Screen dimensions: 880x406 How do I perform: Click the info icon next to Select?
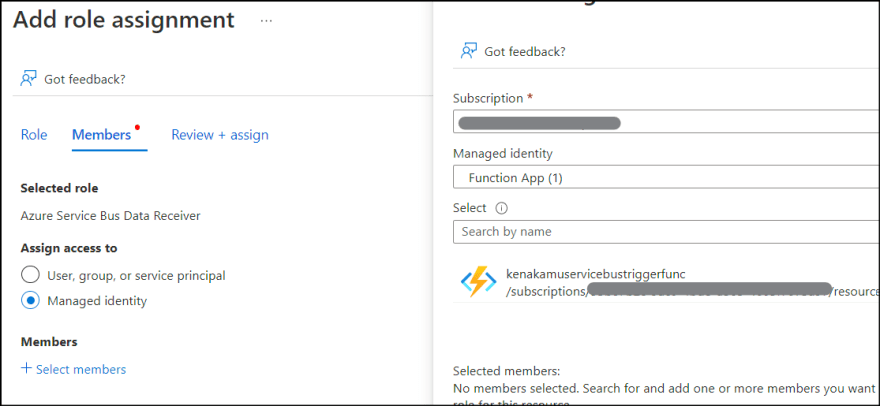point(501,208)
